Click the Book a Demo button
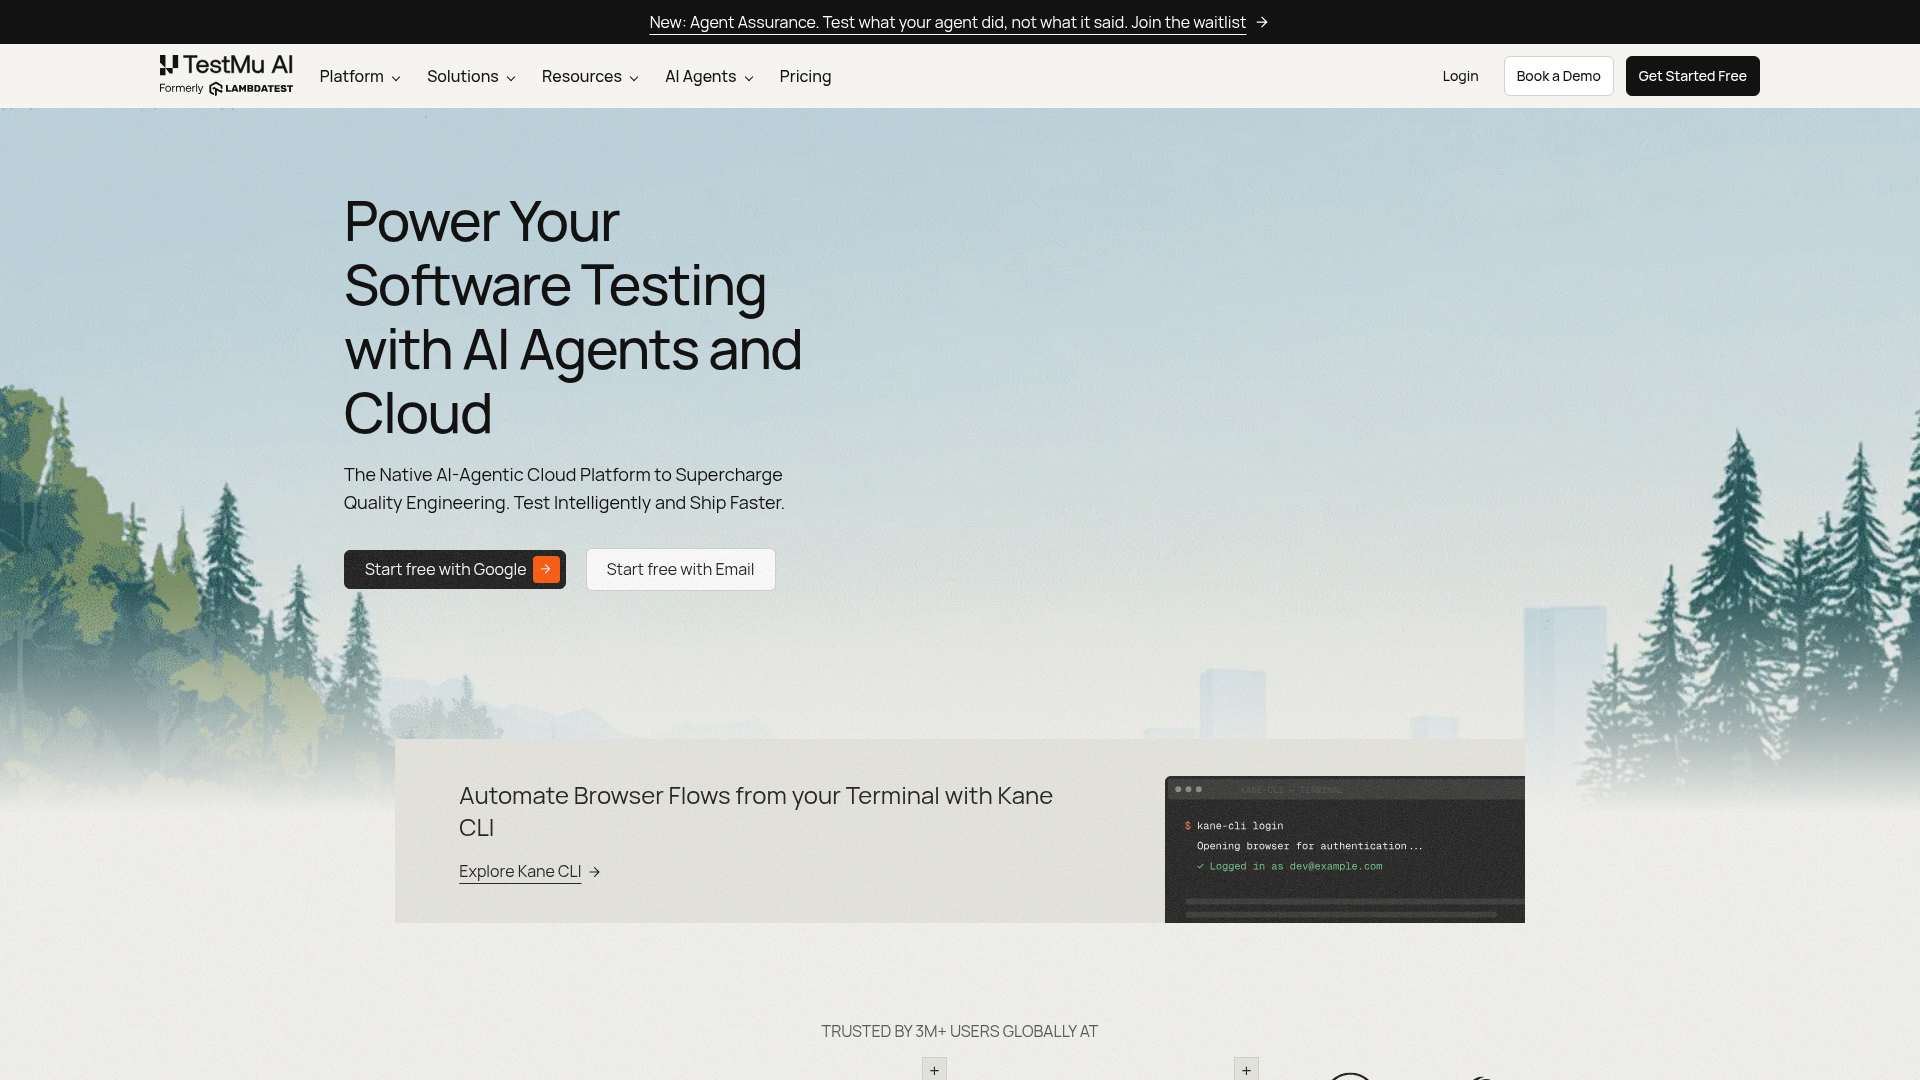 [1558, 76]
